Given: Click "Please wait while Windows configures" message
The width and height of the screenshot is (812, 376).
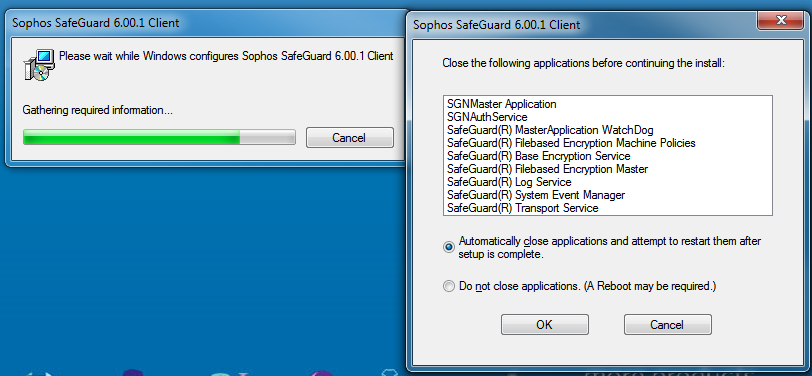Looking at the screenshot, I should [x=226, y=56].
